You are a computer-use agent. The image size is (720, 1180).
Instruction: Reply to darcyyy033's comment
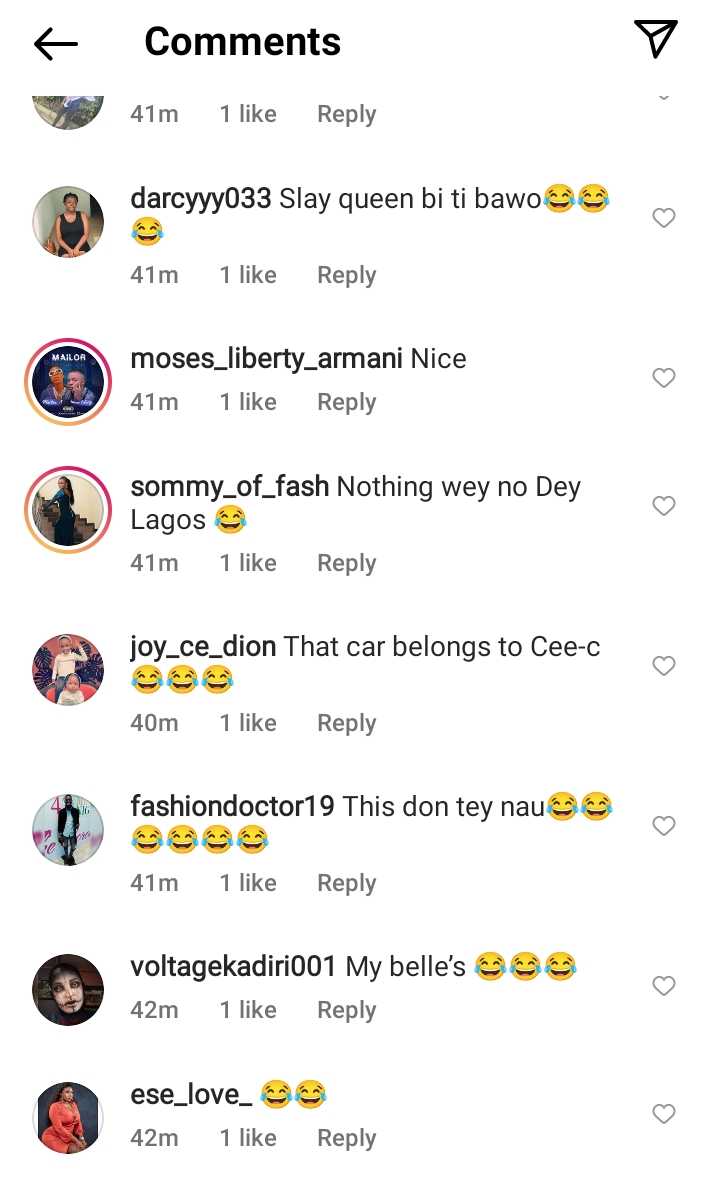point(346,275)
